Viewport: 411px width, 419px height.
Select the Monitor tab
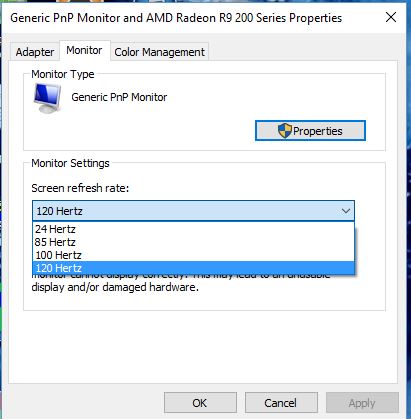84,50
